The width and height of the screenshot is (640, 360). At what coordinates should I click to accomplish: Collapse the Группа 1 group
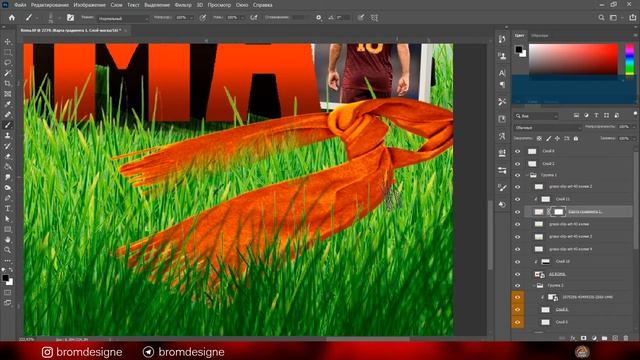(x=527, y=175)
